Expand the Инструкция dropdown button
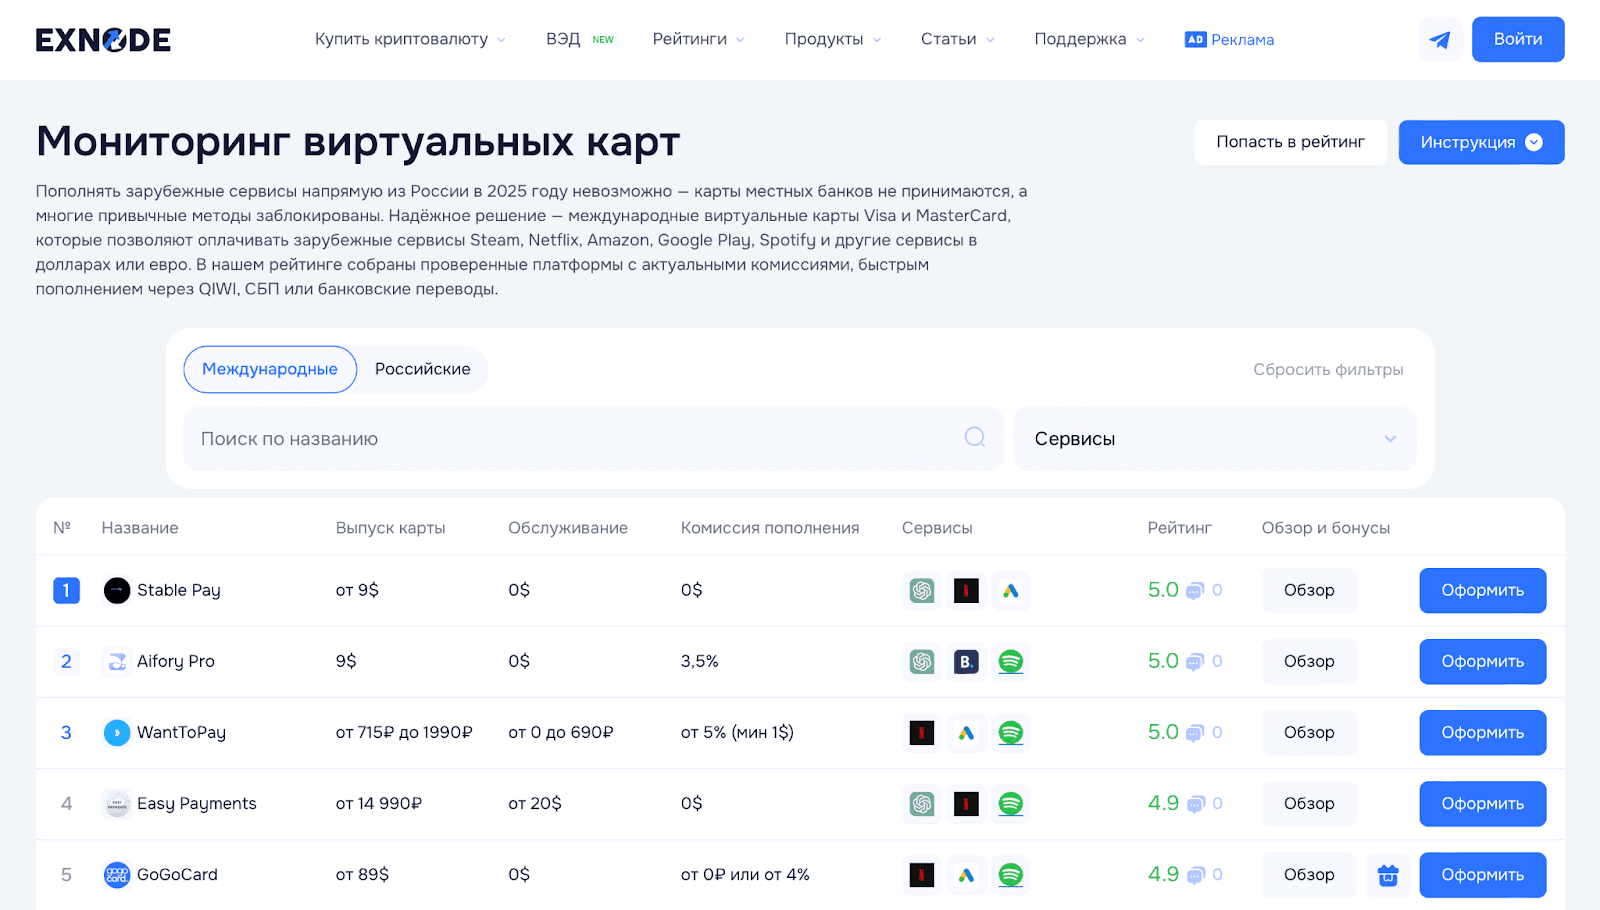The image size is (1600, 910). [1480, 142]
